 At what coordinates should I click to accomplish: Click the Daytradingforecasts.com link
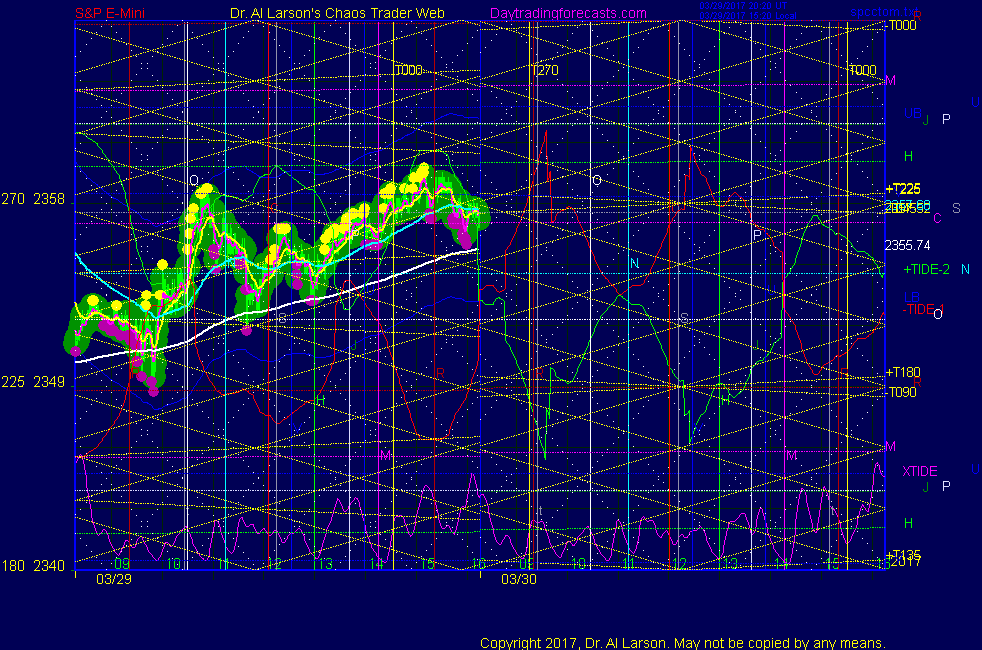tap(567, 14)
